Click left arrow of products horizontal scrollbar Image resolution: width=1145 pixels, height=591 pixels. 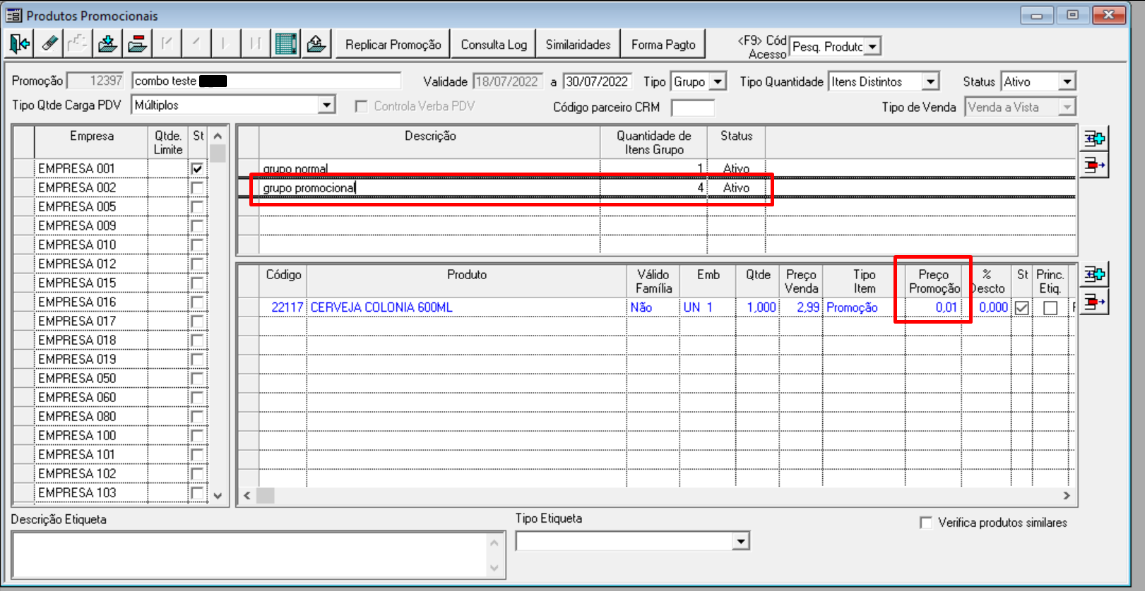point(247,495)
